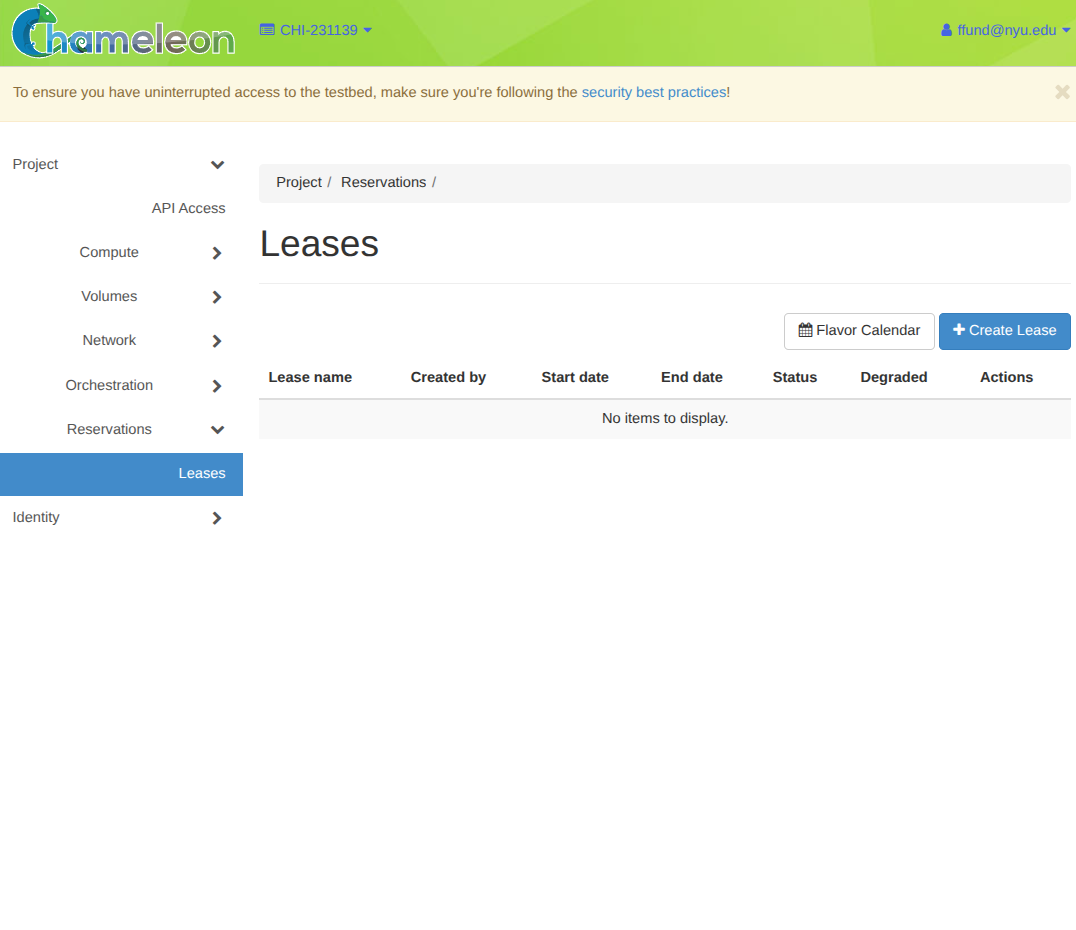The width and height of the screenshot is (1076, 930).
Task: Open API Access in the sidebar
Action: (188, 208)
